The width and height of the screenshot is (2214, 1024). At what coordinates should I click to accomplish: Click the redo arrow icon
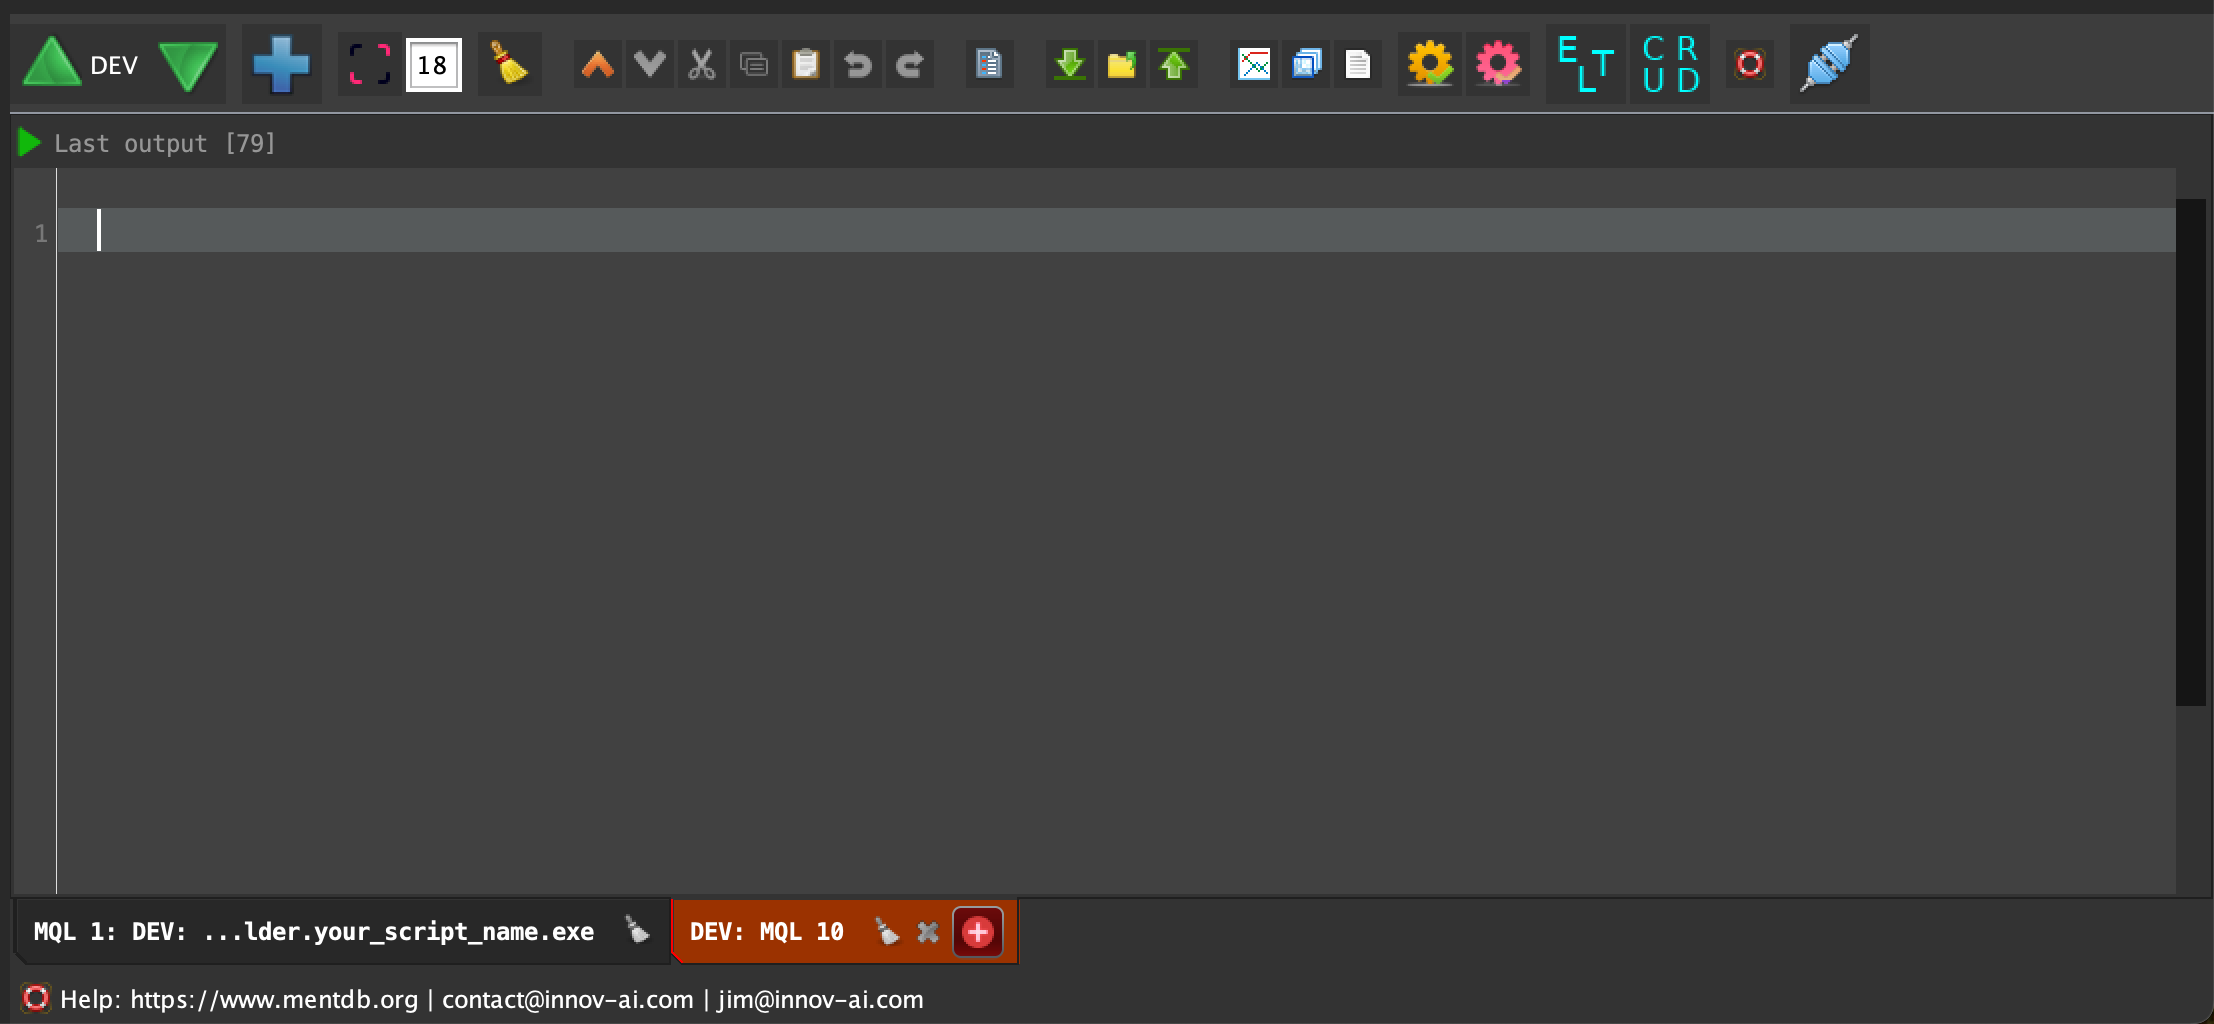click(x=909, y=65)
